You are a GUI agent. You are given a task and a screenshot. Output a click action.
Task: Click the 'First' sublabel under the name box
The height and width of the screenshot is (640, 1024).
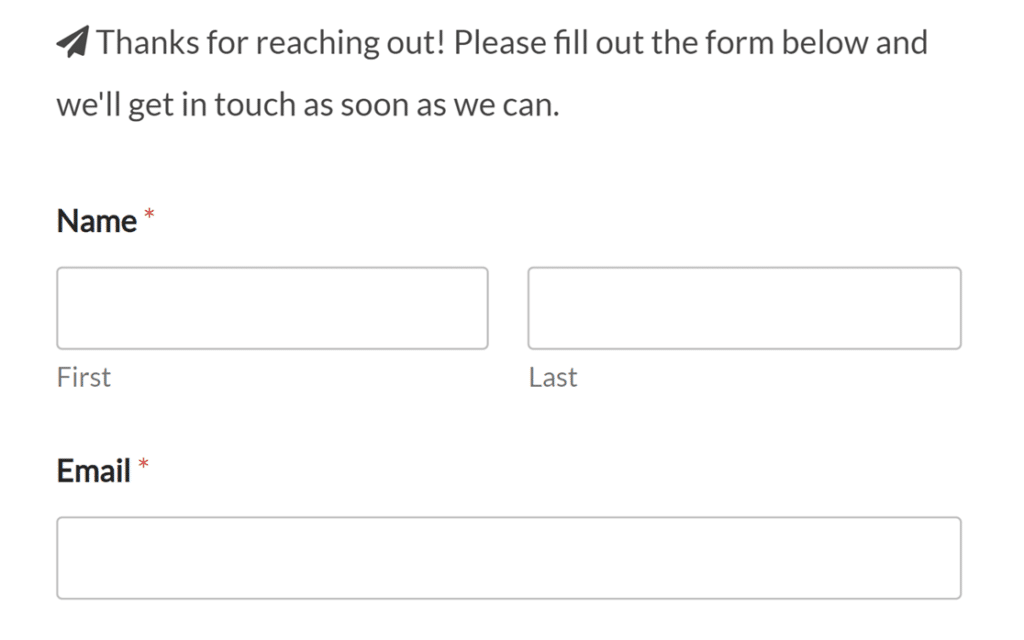click(83, 377)
